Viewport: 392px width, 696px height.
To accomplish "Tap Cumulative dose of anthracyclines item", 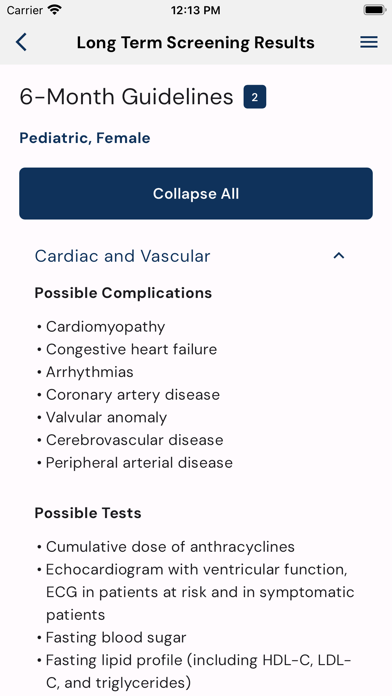I will click(170, 547).
